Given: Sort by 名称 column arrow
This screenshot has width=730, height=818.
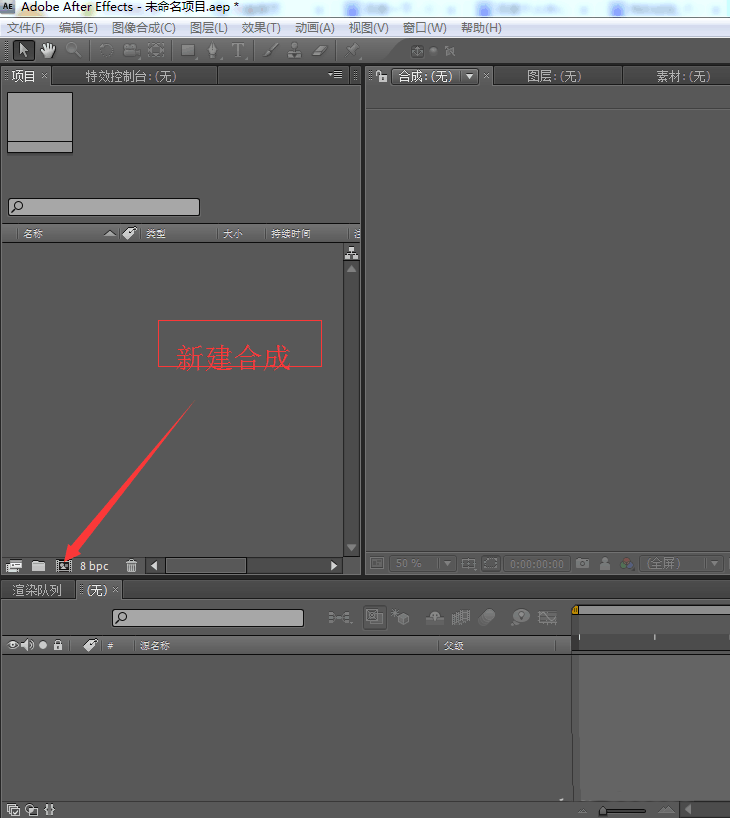Looking at the screenshot, I should point(110,233).
